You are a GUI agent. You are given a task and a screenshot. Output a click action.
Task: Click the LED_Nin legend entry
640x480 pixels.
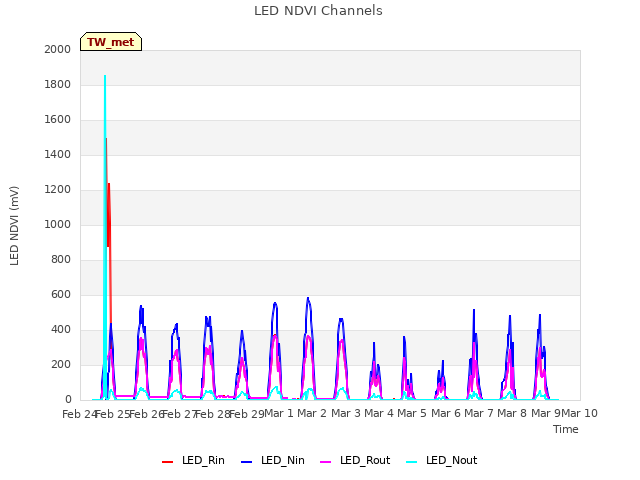click(x=273, y=461)
